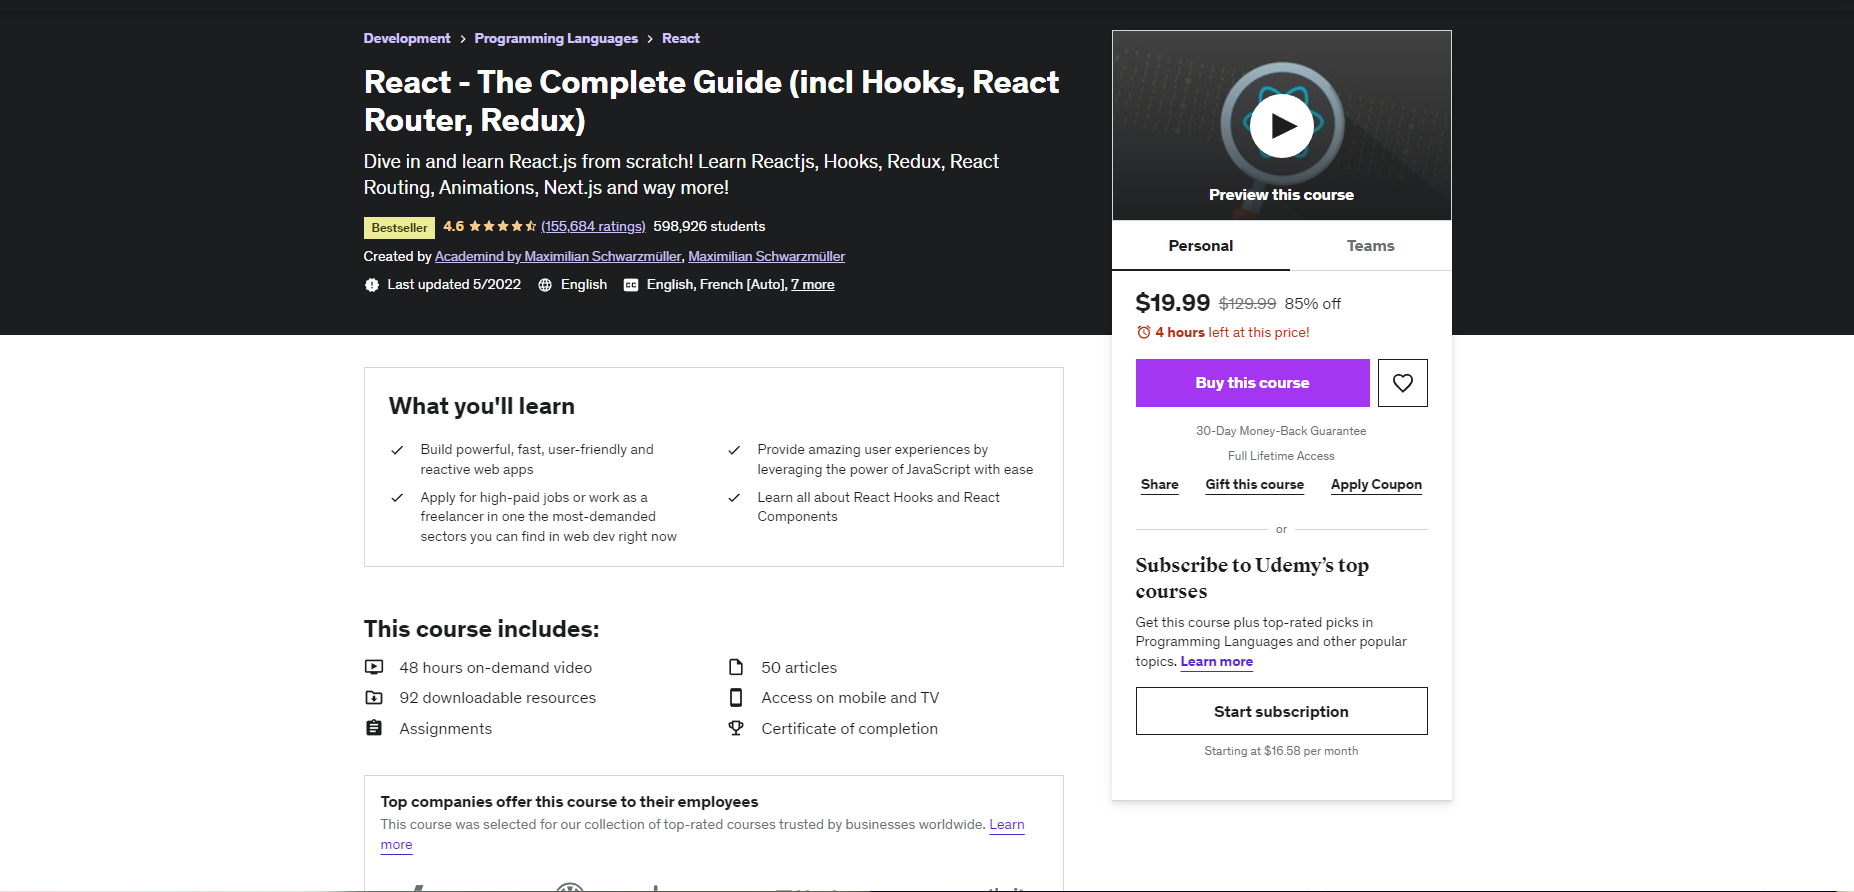Screen dimensions: 1854x892
Task: Select the Personal tab
Action: pos(1200,246)
